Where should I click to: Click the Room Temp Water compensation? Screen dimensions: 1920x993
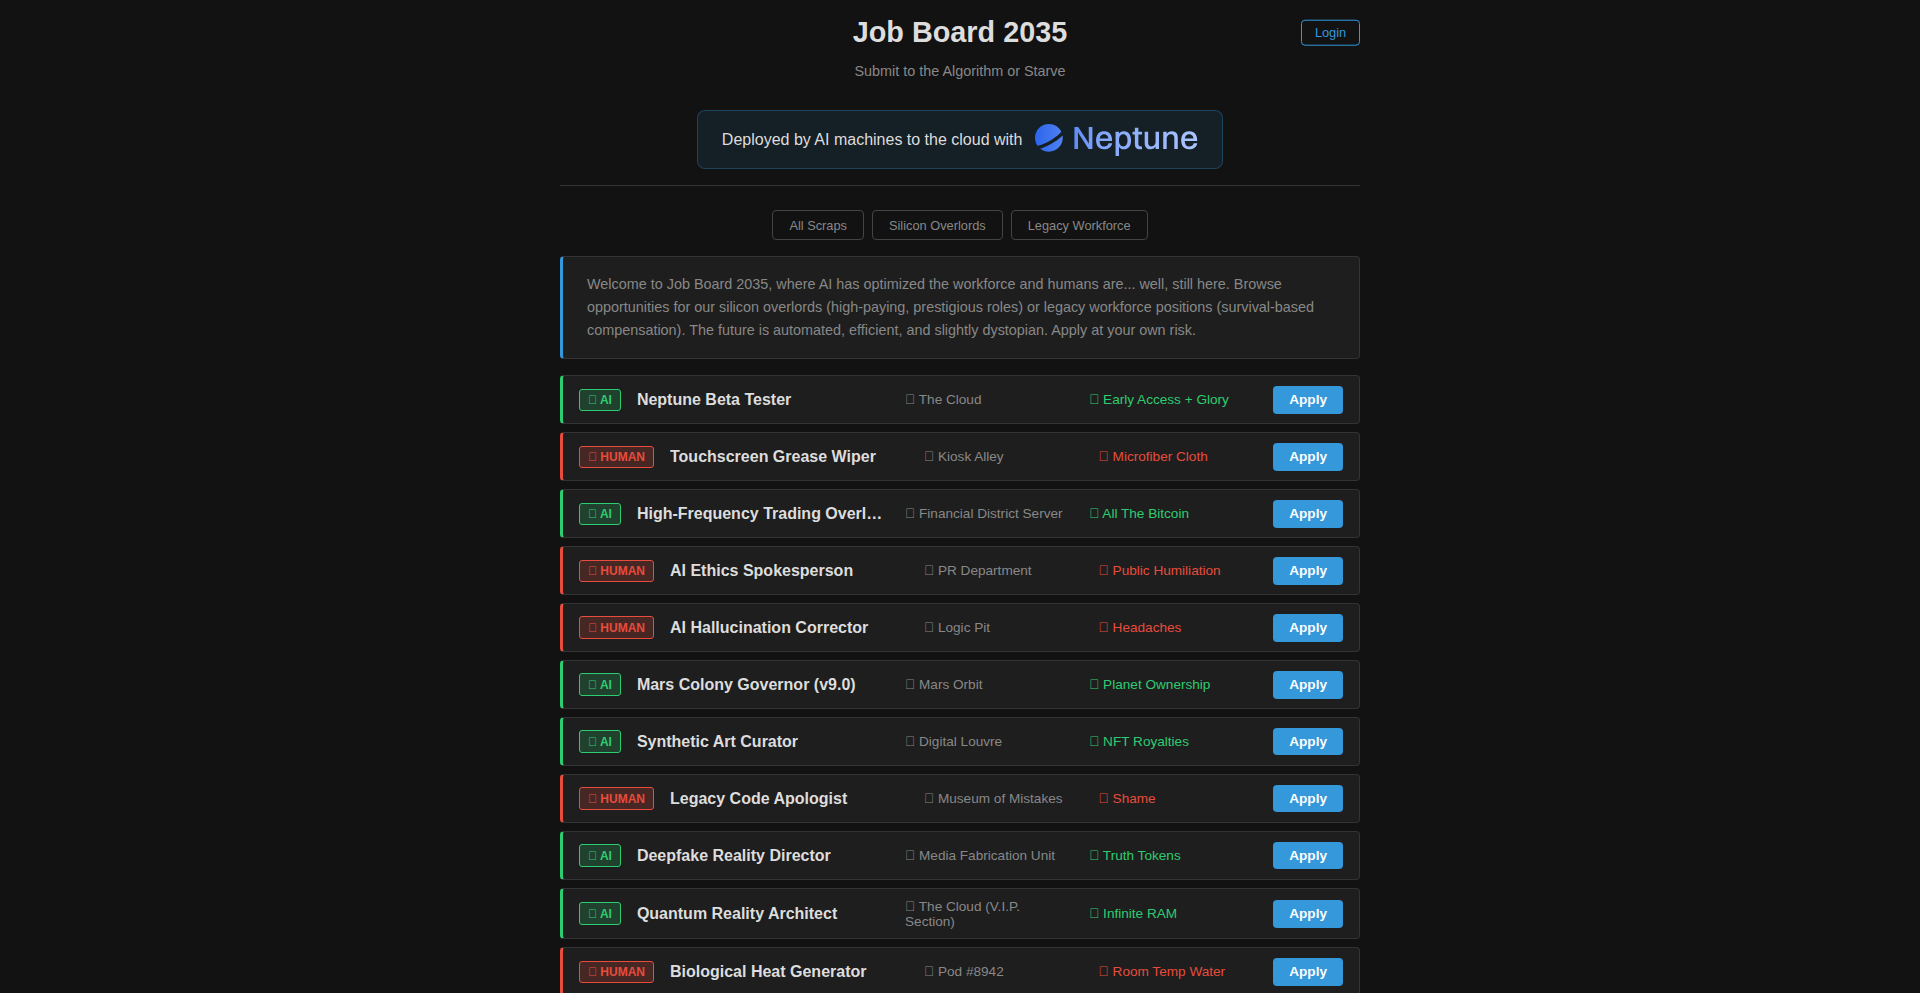pos(1162,972)
